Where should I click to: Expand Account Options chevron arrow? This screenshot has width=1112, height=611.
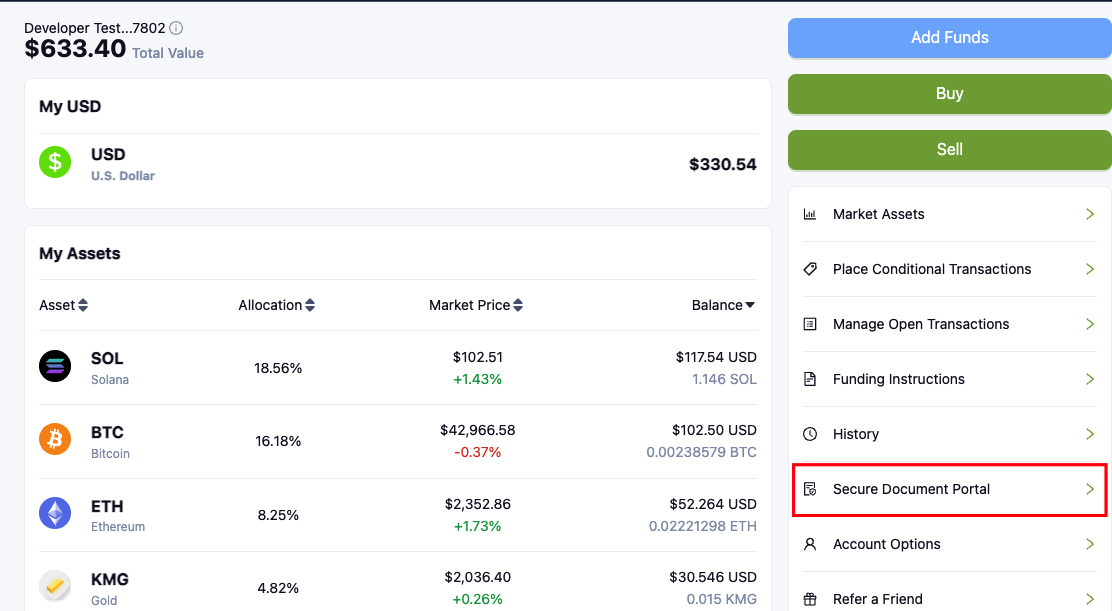point(1090,544)
